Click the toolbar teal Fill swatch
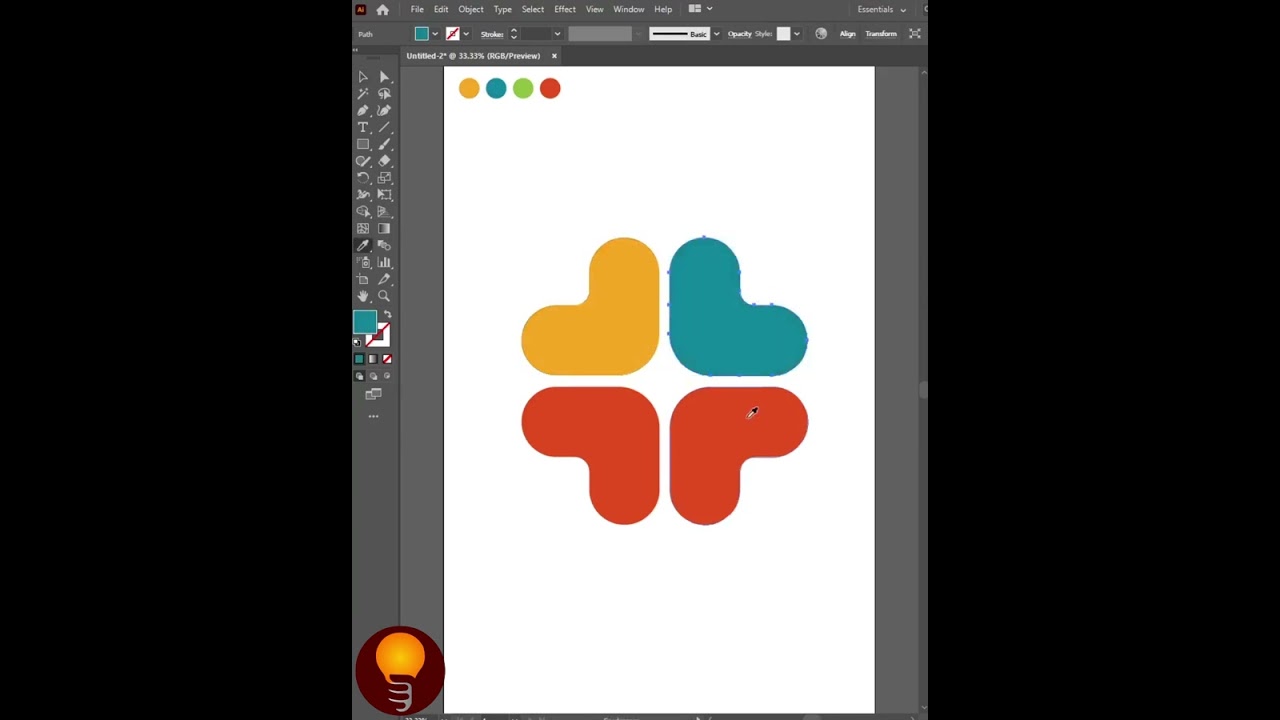Screen dimensions: 1280x720 tap(365, 321)
